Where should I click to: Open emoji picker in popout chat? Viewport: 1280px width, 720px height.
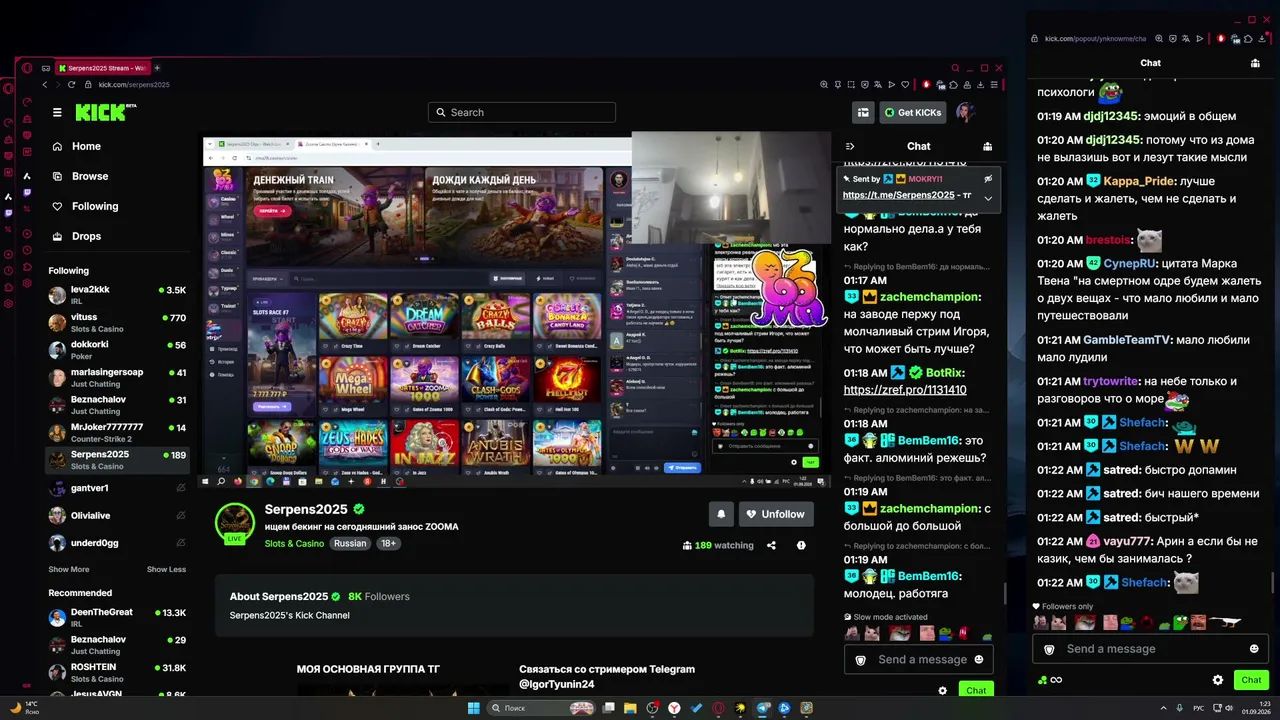pyautogui.click(x=1254, y=649)
